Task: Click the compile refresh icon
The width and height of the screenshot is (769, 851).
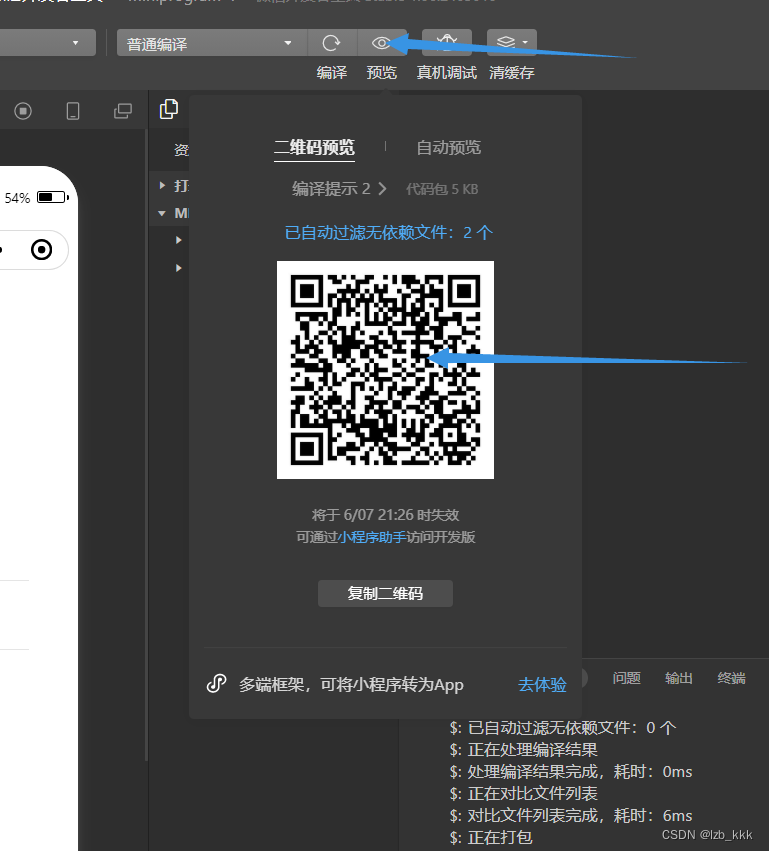Action: (x=331, y=43)
